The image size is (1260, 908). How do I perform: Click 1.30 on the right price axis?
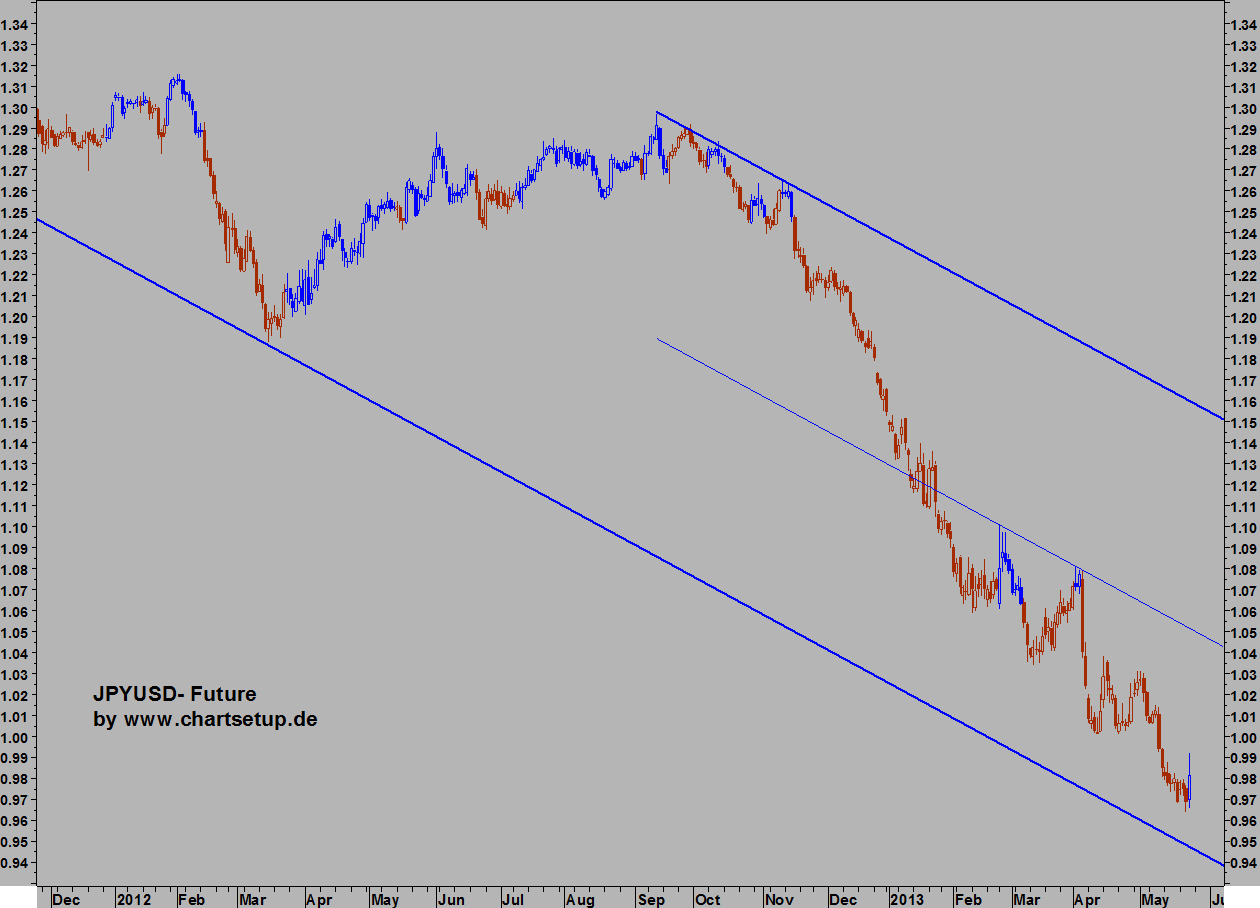(1245, 108)
